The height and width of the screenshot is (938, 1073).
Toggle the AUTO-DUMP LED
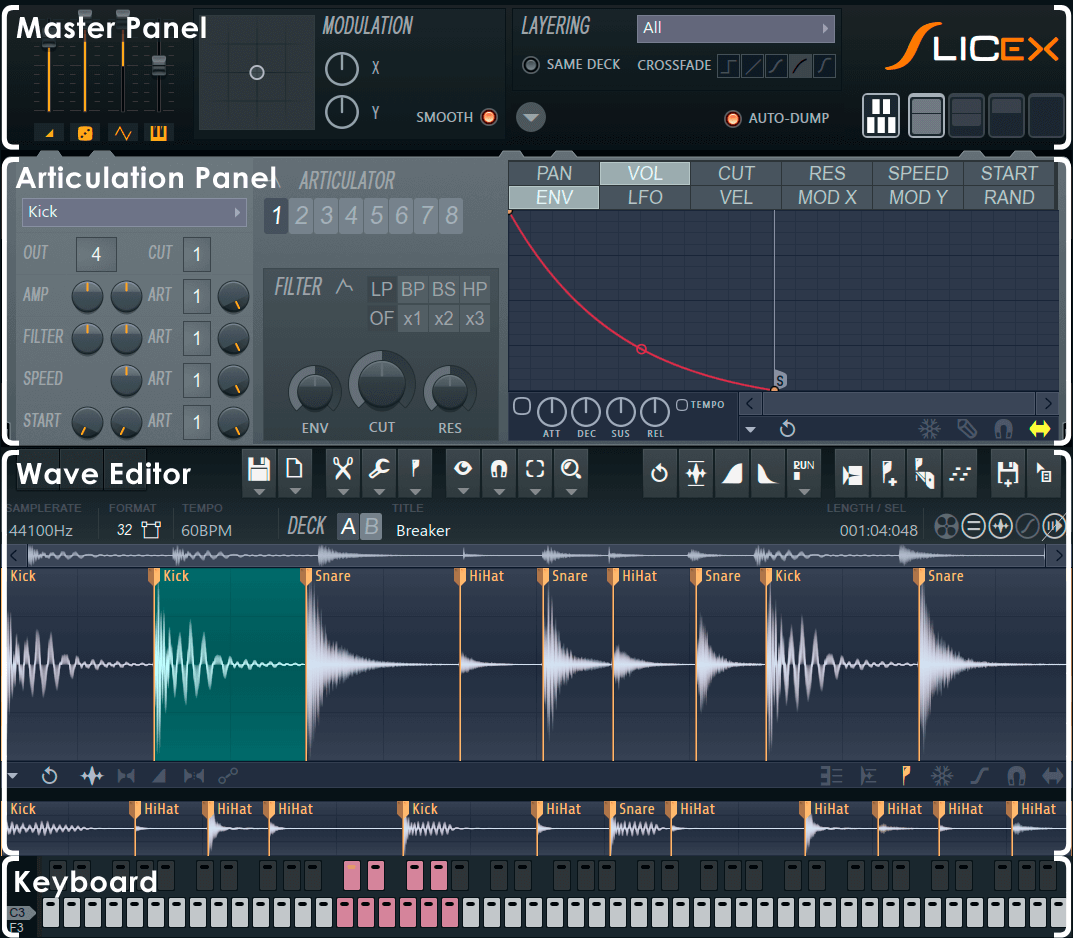pos(732,118)
